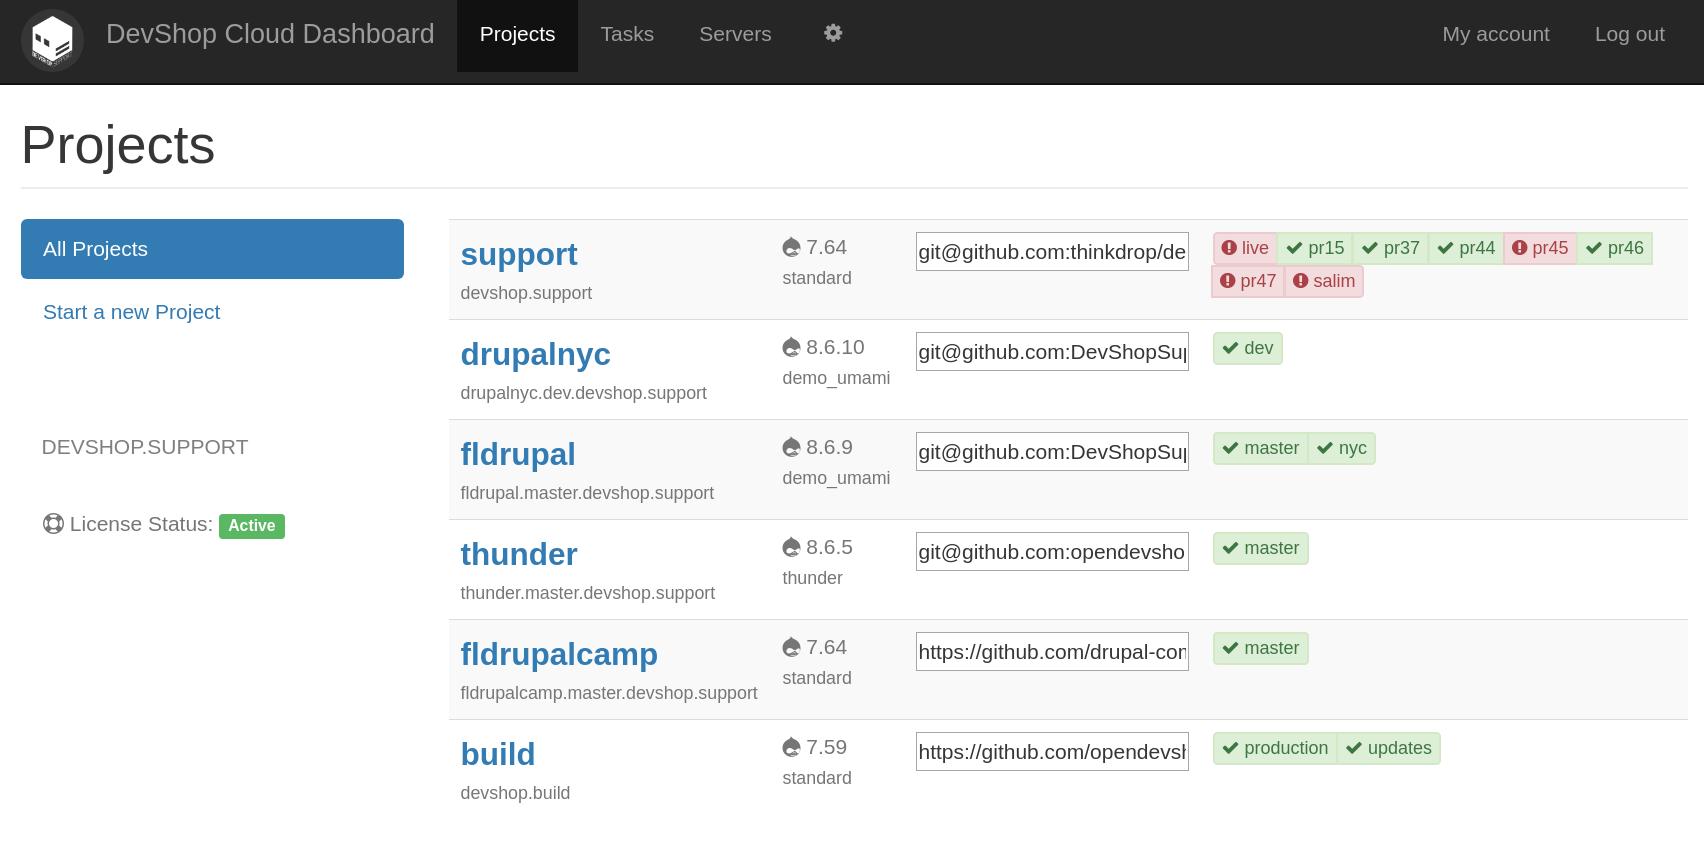The height and width of the screenshot is (867, 1704).
Task: Open the build project
Action: coord(498,754)
